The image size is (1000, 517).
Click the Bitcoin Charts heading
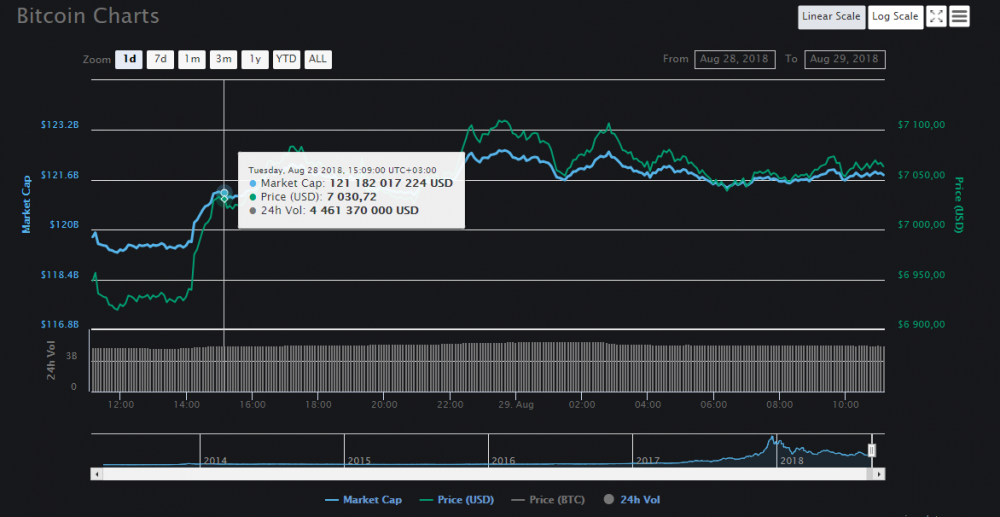[x=88, y=15]
